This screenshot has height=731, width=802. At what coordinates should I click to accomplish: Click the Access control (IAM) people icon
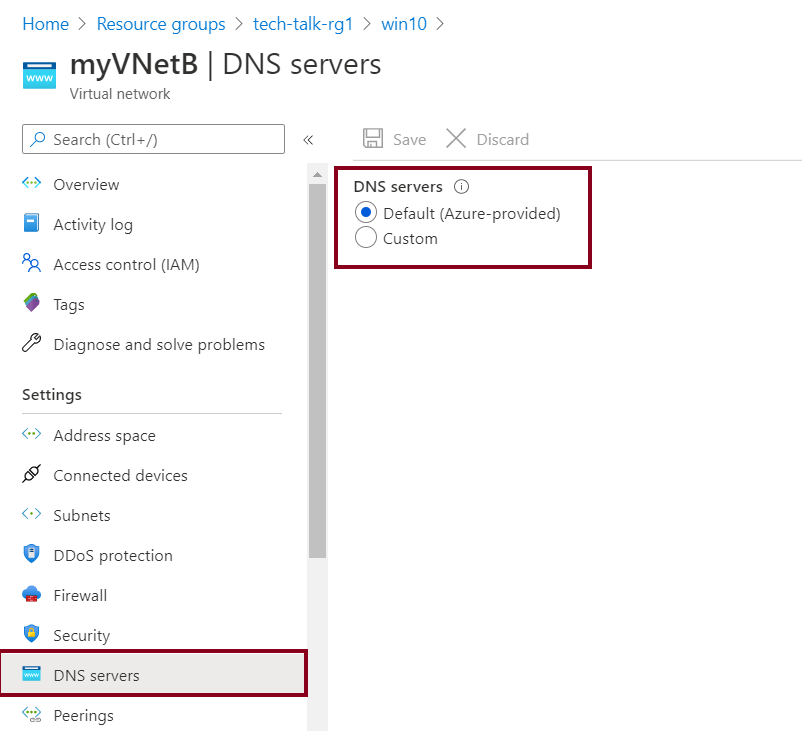tap(31, 263)
